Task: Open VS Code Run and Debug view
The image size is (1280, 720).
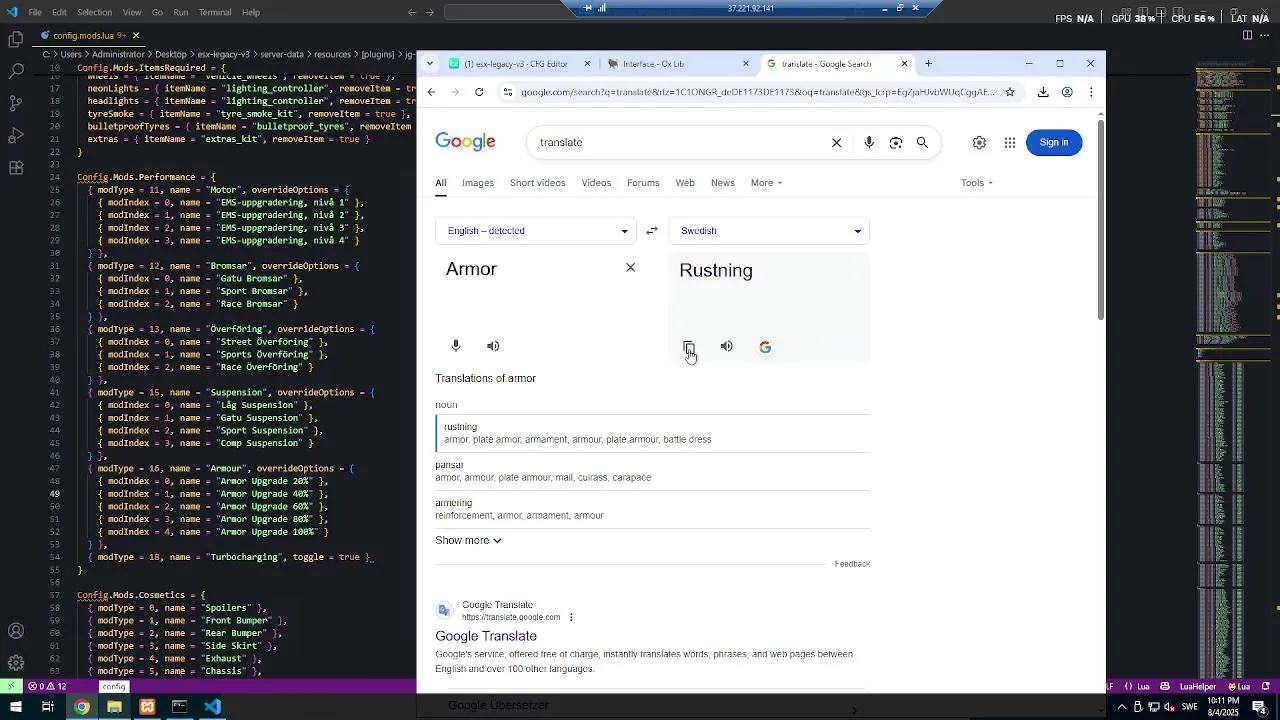Action: click(16, 136)
